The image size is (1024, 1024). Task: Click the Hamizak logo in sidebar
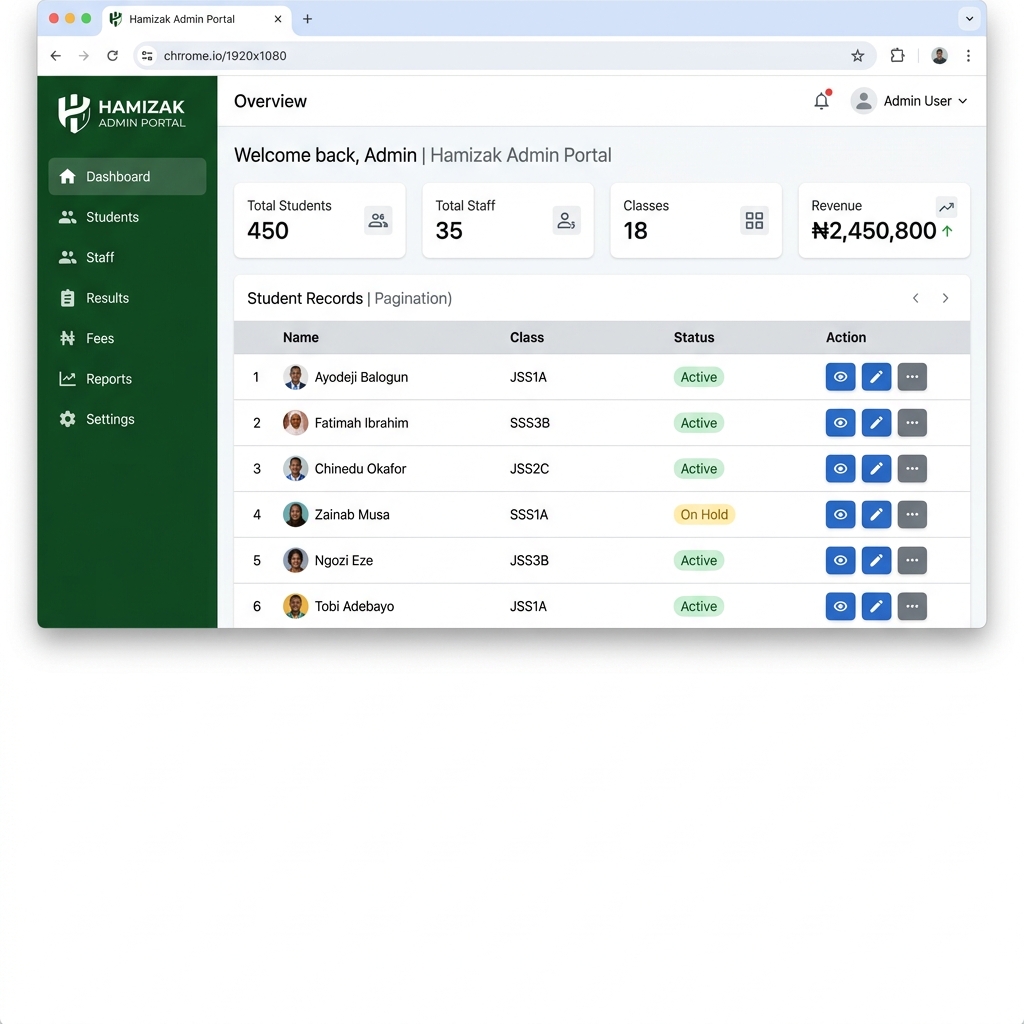click(121, 113)
